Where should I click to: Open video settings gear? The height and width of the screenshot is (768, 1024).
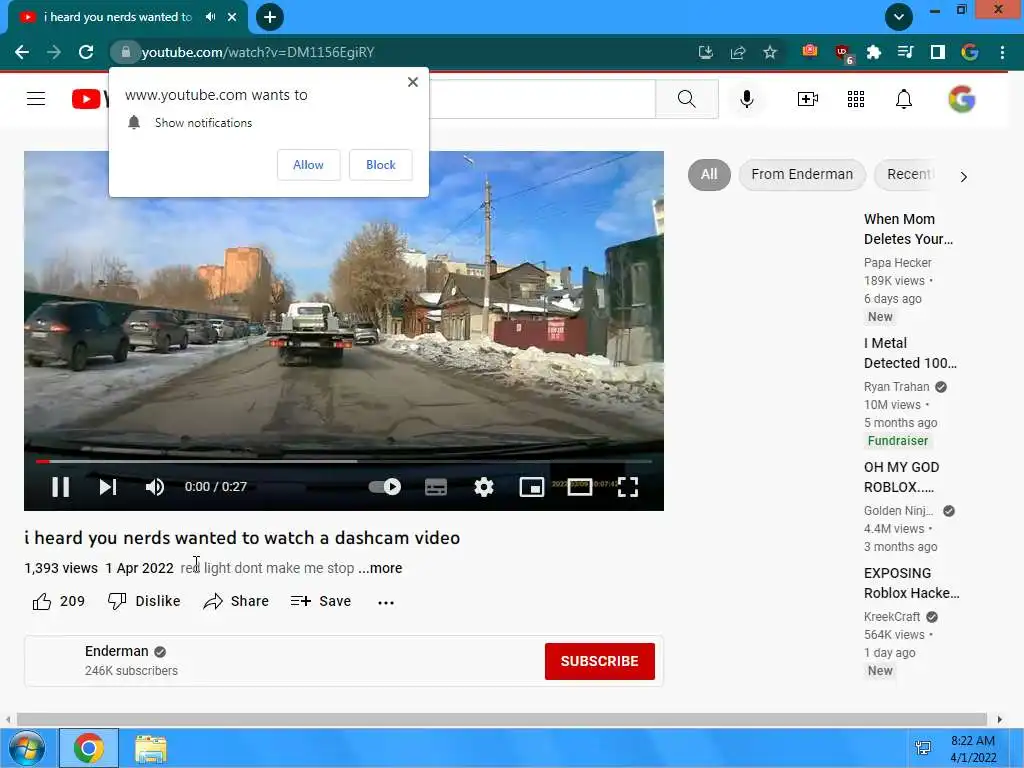484,487
